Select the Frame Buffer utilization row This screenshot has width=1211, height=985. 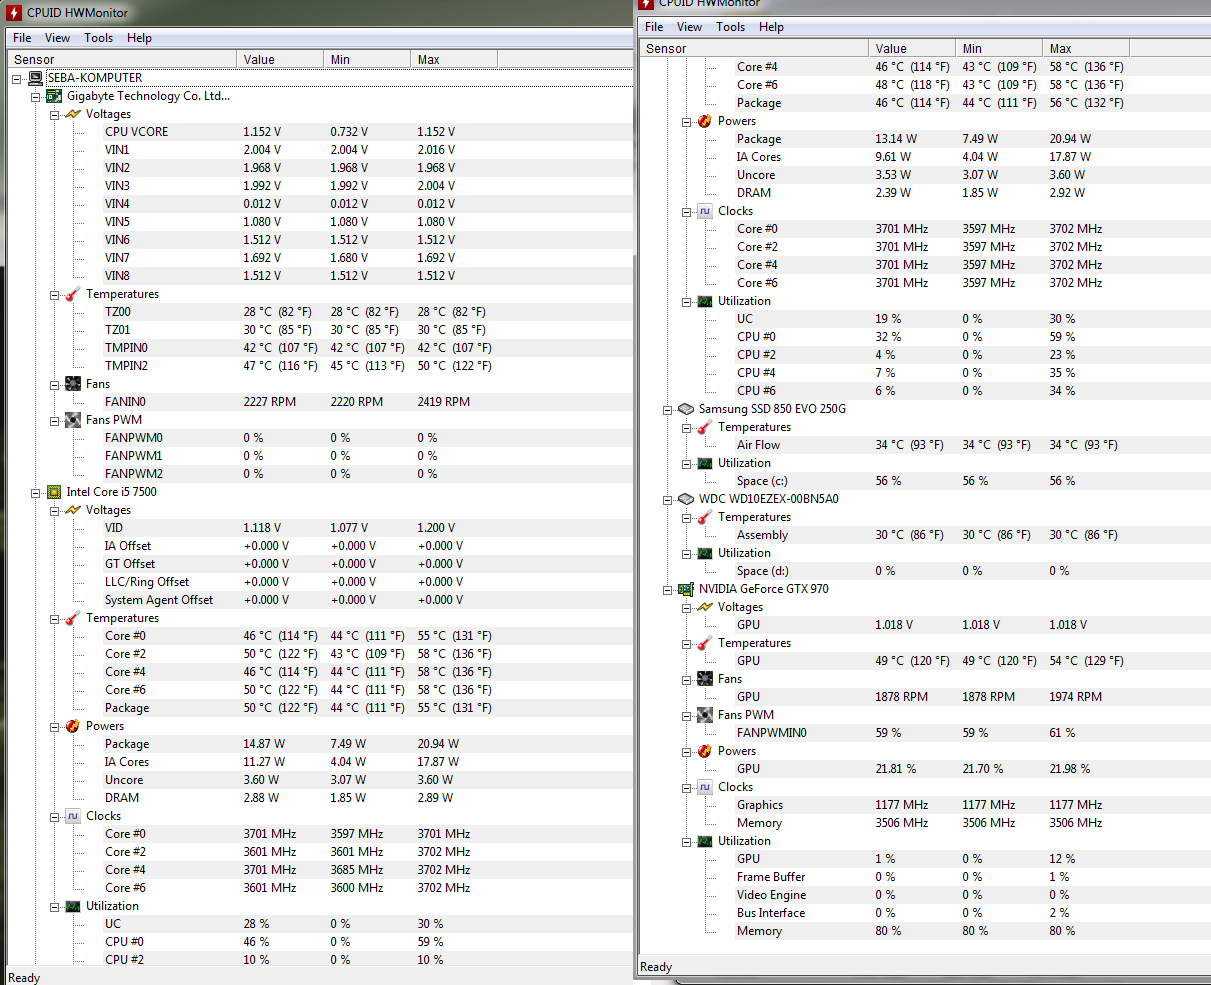[x=924, y=877]
